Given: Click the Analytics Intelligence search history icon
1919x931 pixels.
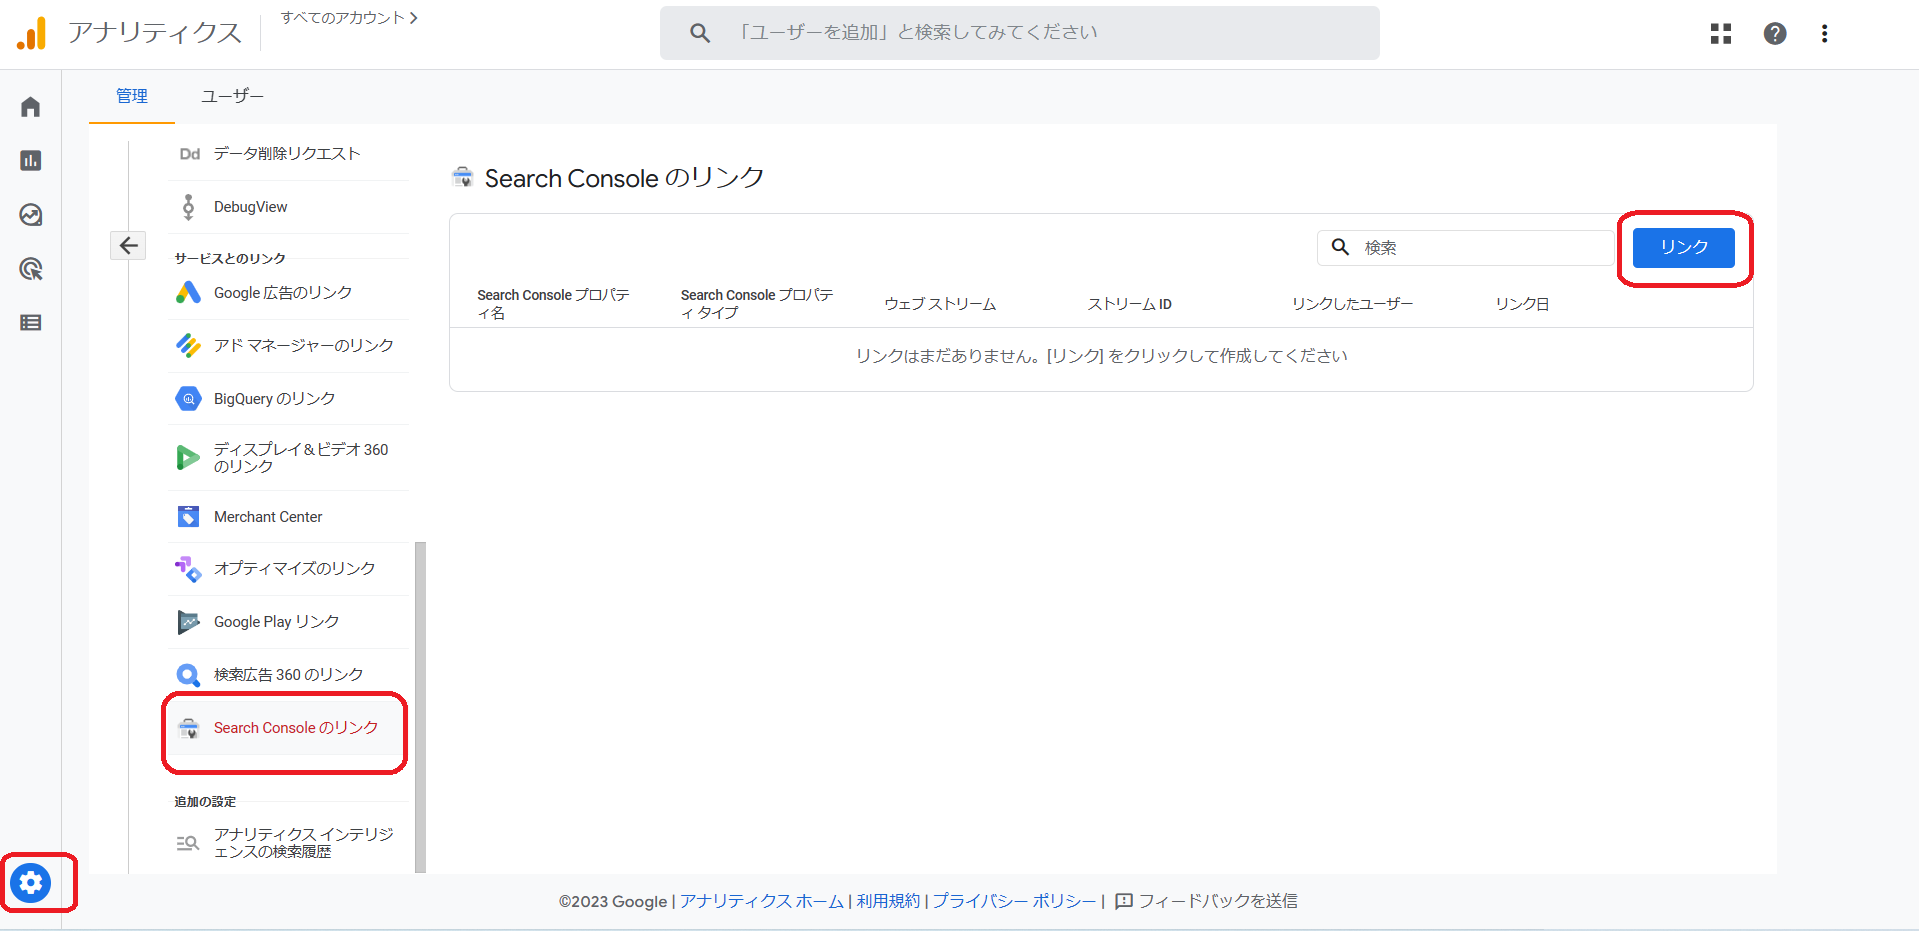Looking at the screenshot, I should (x=188, y=843).
